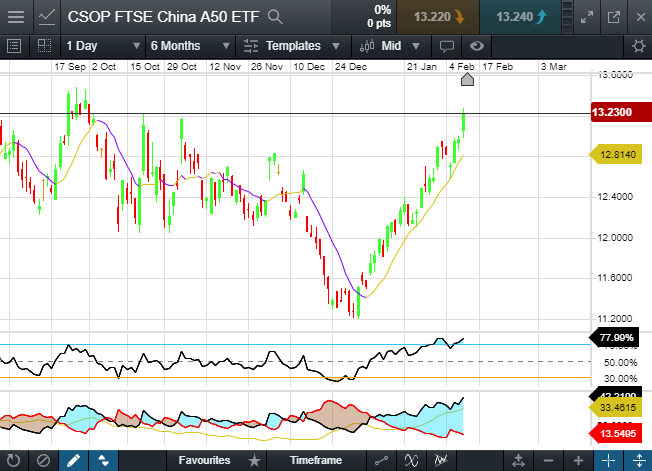Click the clear drawings circle-slash icon
The height and width of the screenshot is (471, 652).
pos(43,461)
